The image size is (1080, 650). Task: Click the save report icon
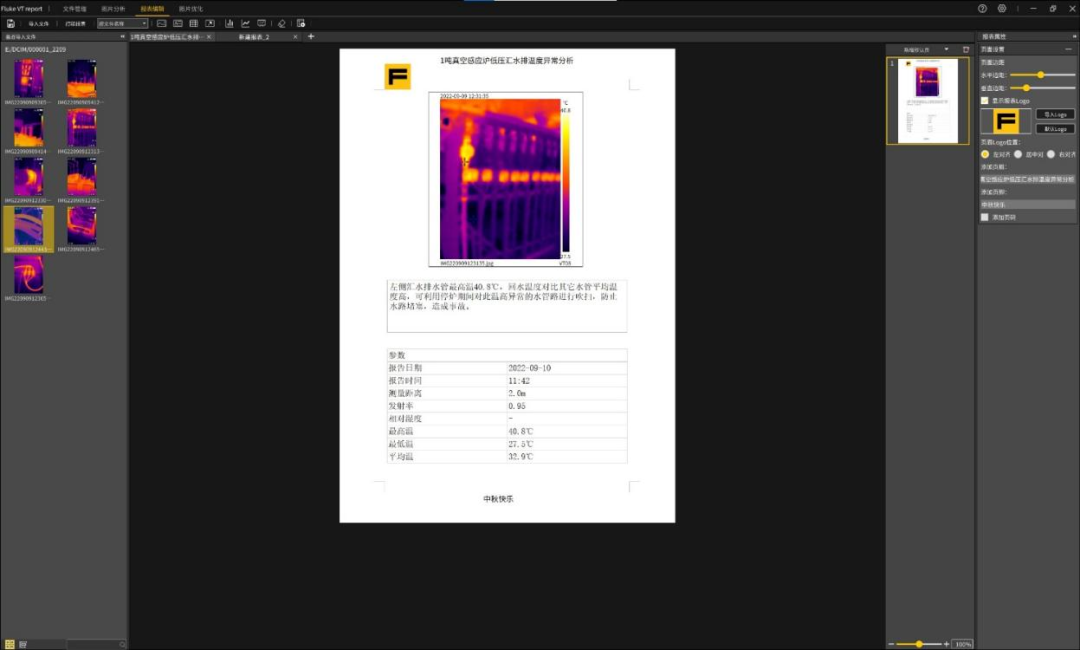tap(10, 23)
